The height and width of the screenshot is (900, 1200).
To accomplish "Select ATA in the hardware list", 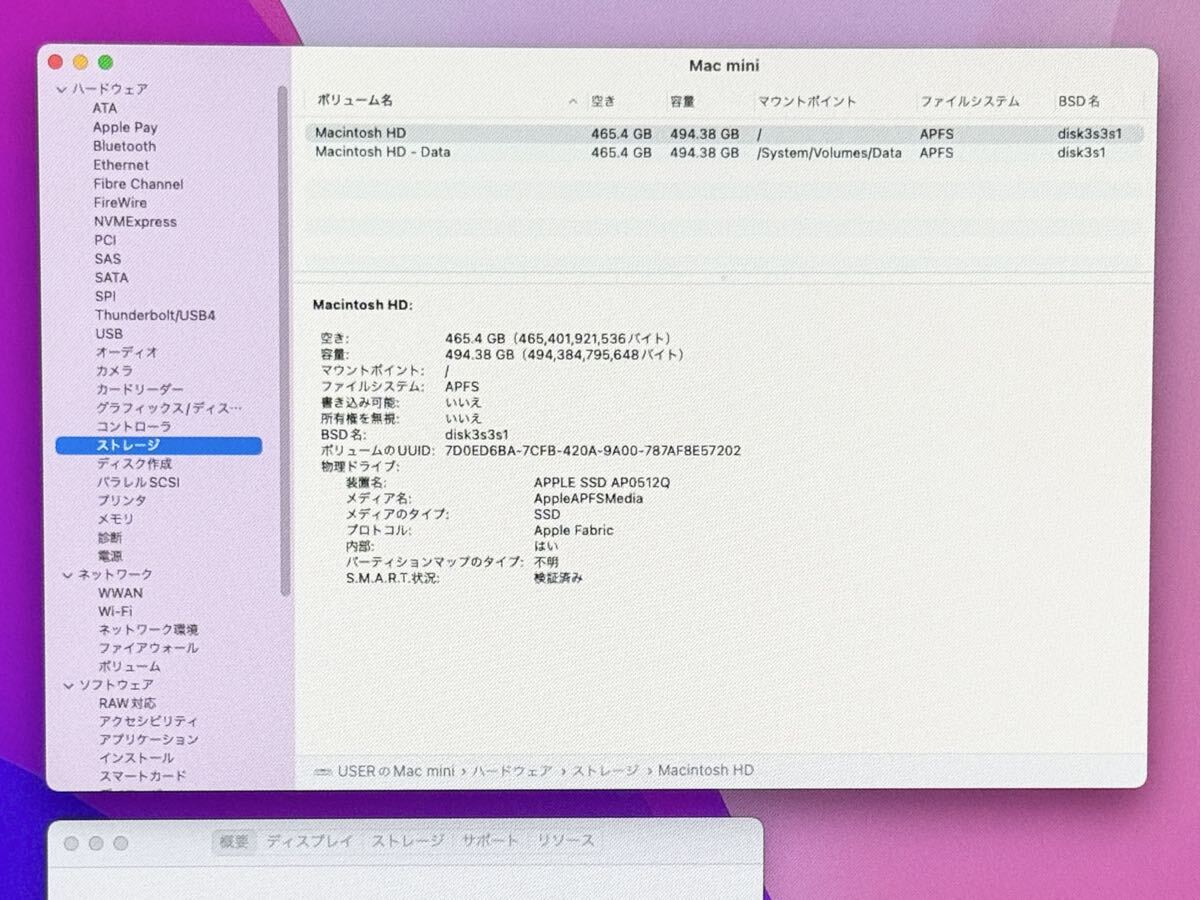I will click(105, 108).
